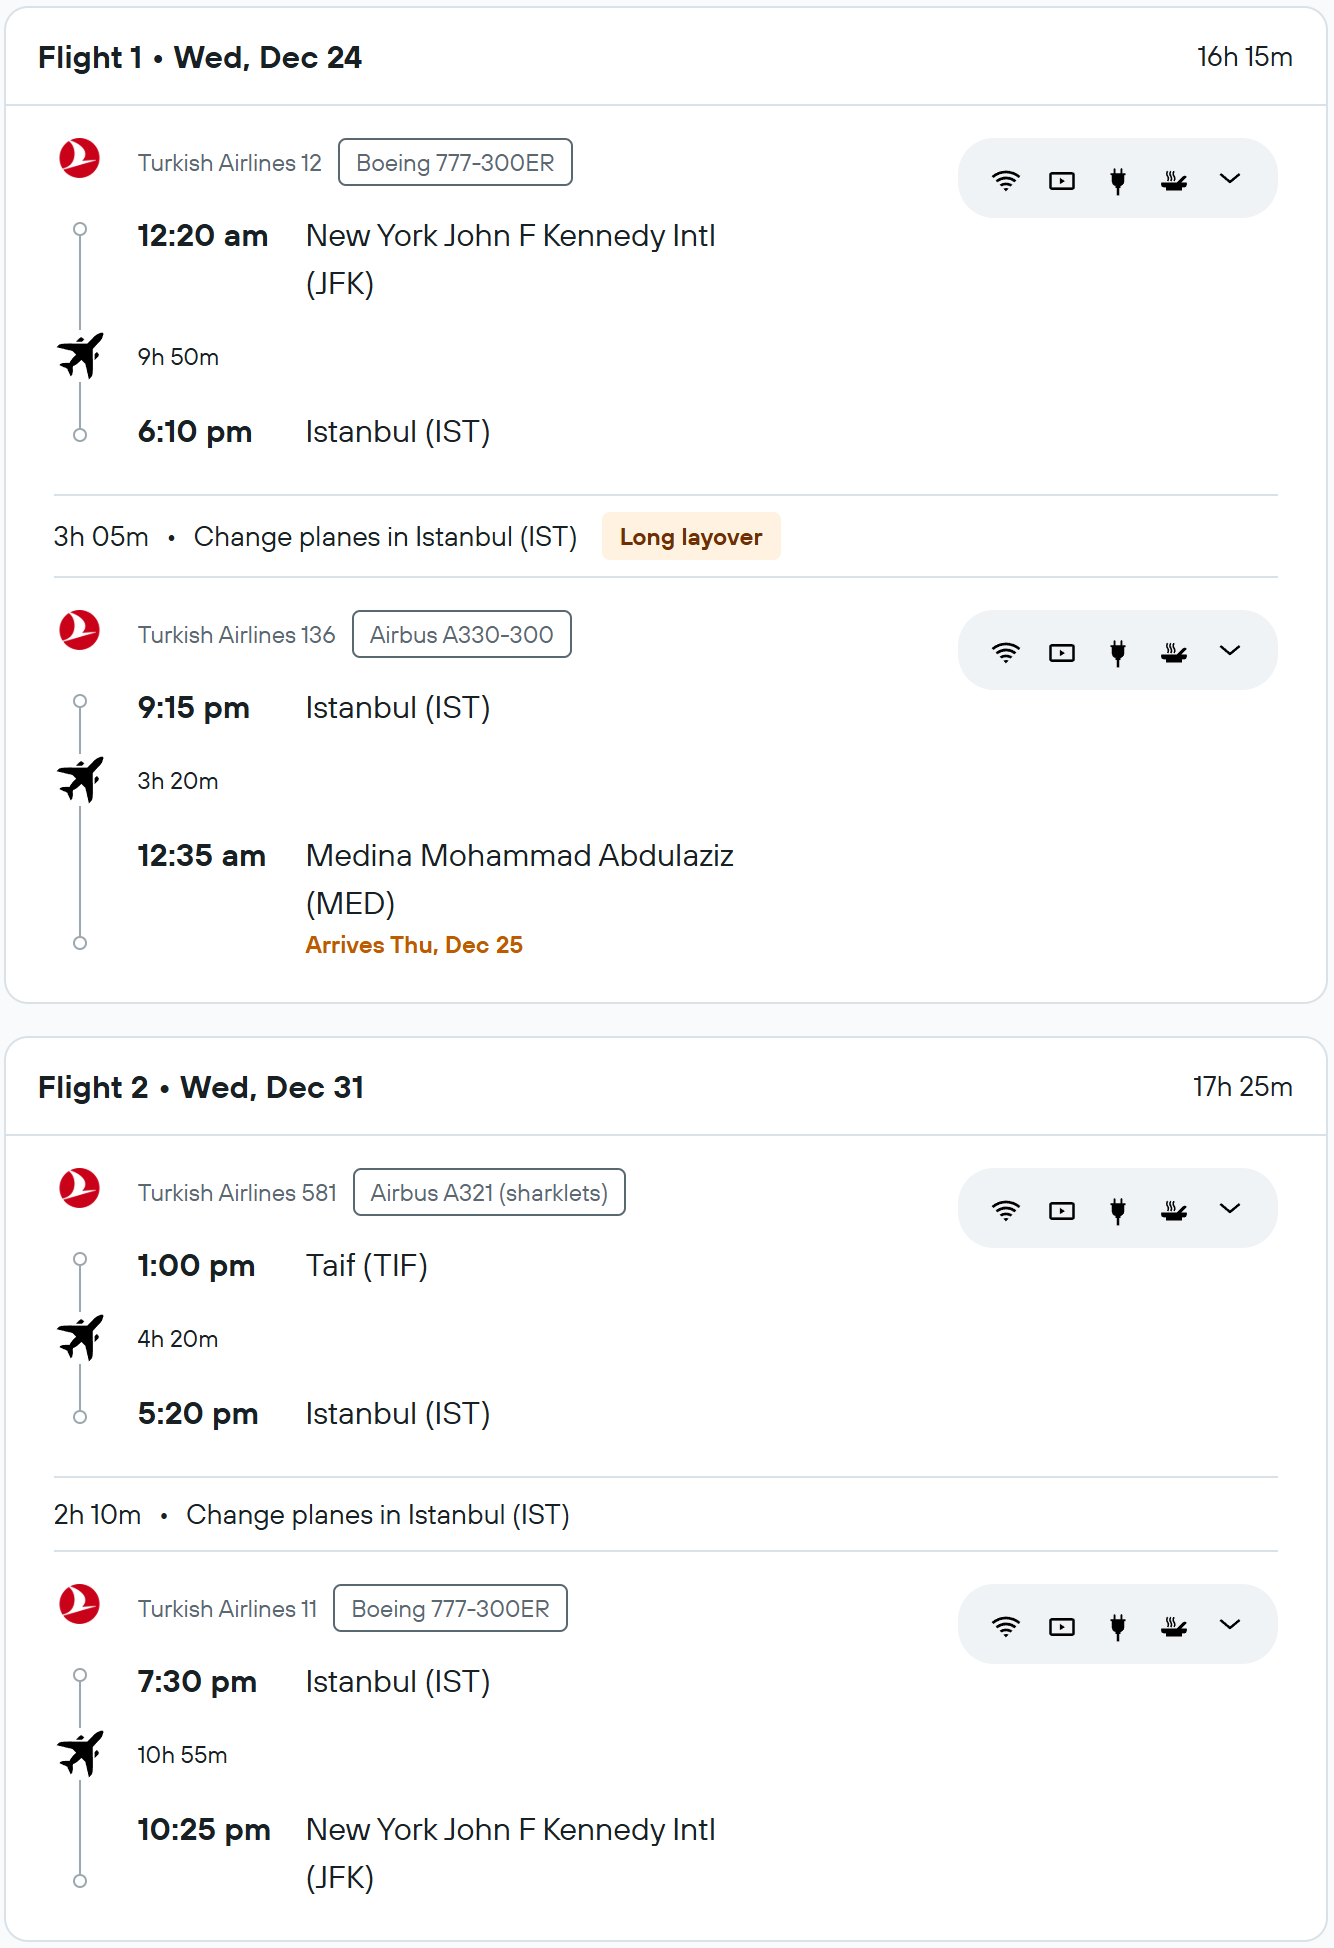
Task: Click meal icon for Turkish Airlines 581
Action: 1174,1210
